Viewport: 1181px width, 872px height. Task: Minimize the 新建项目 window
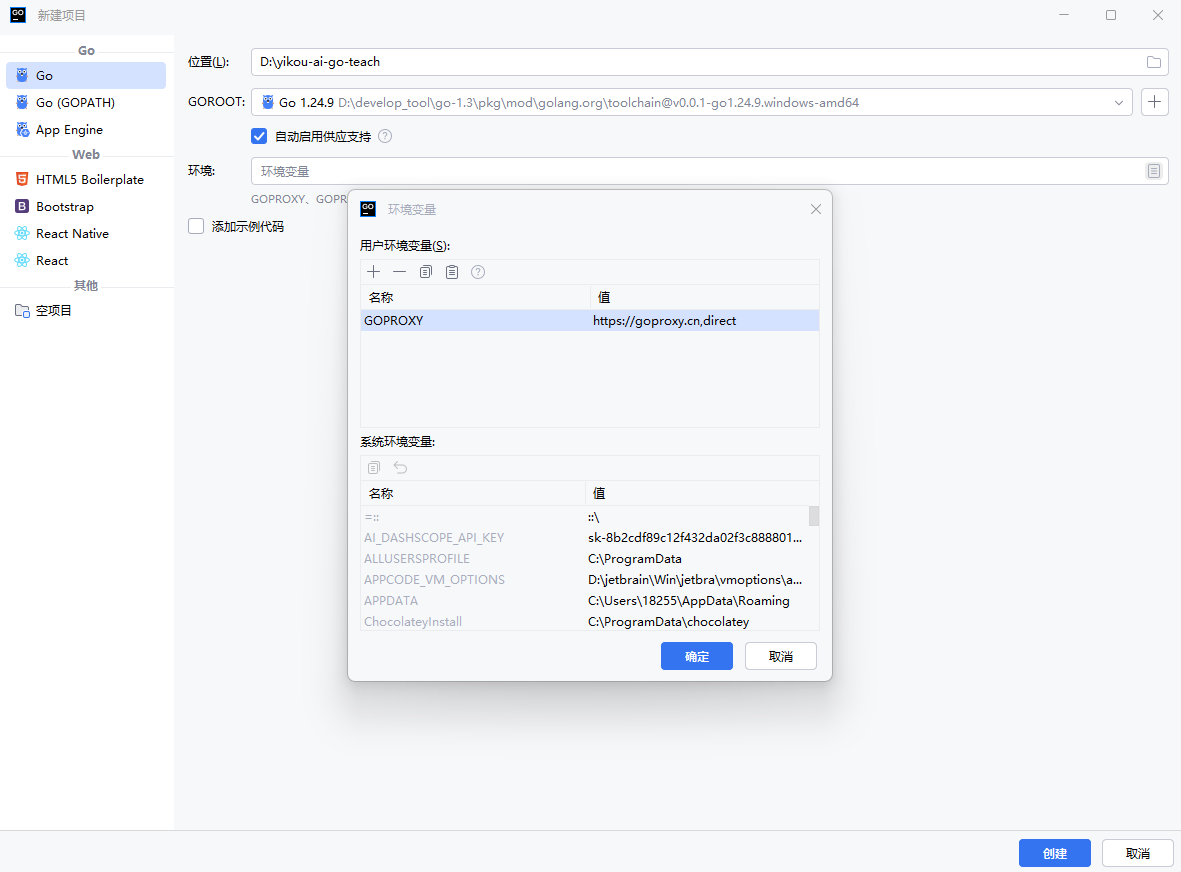1064,15
